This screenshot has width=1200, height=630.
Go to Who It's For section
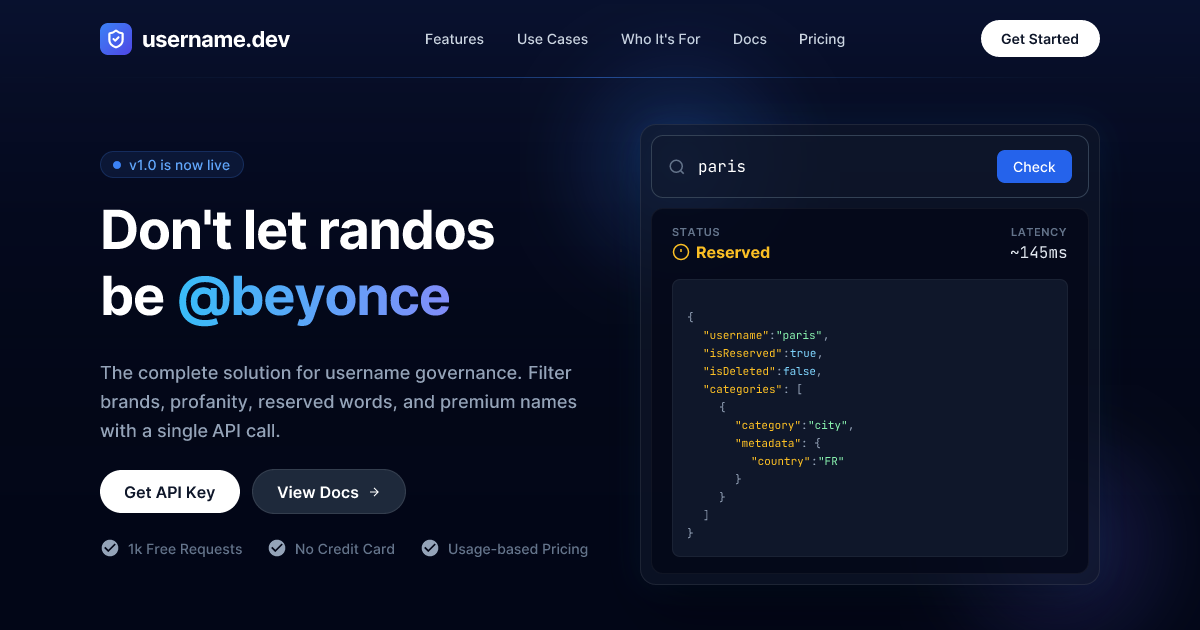[x=660, y=39]
